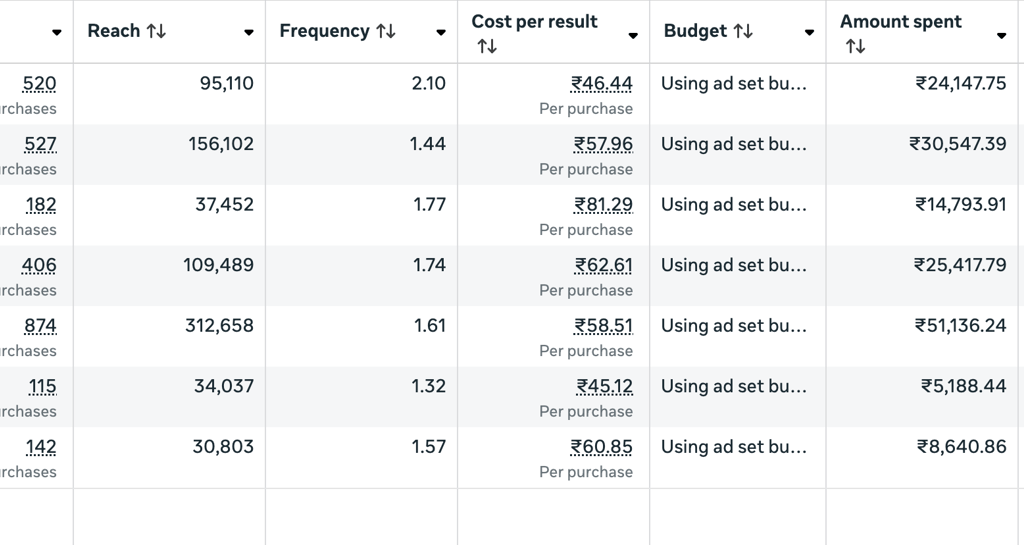Click the Budget cell beside ₹8,640.86
The width and height of the screenshot is (1024, 545).
pos(733,447)
